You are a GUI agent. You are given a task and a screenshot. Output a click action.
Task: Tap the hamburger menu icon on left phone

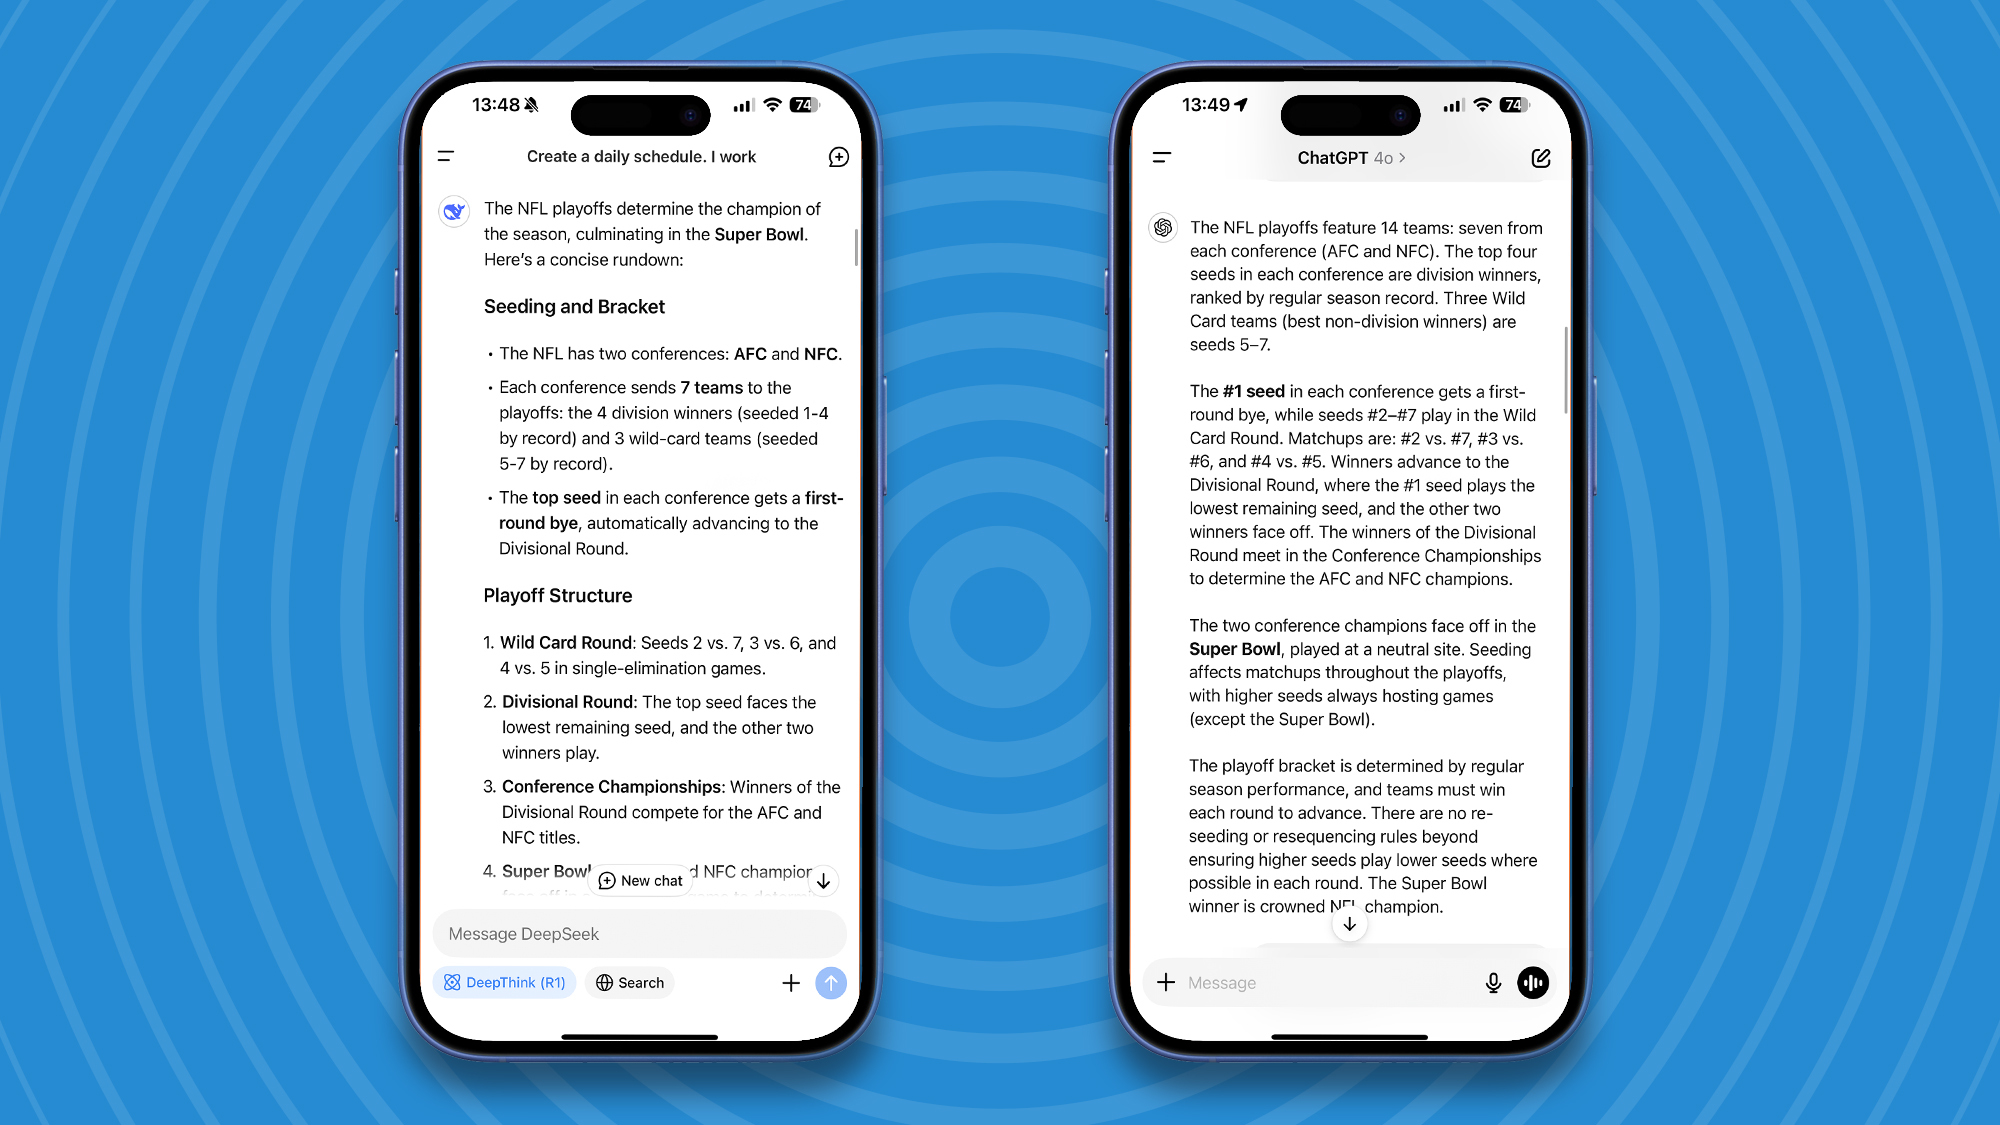tap(448, 157)
